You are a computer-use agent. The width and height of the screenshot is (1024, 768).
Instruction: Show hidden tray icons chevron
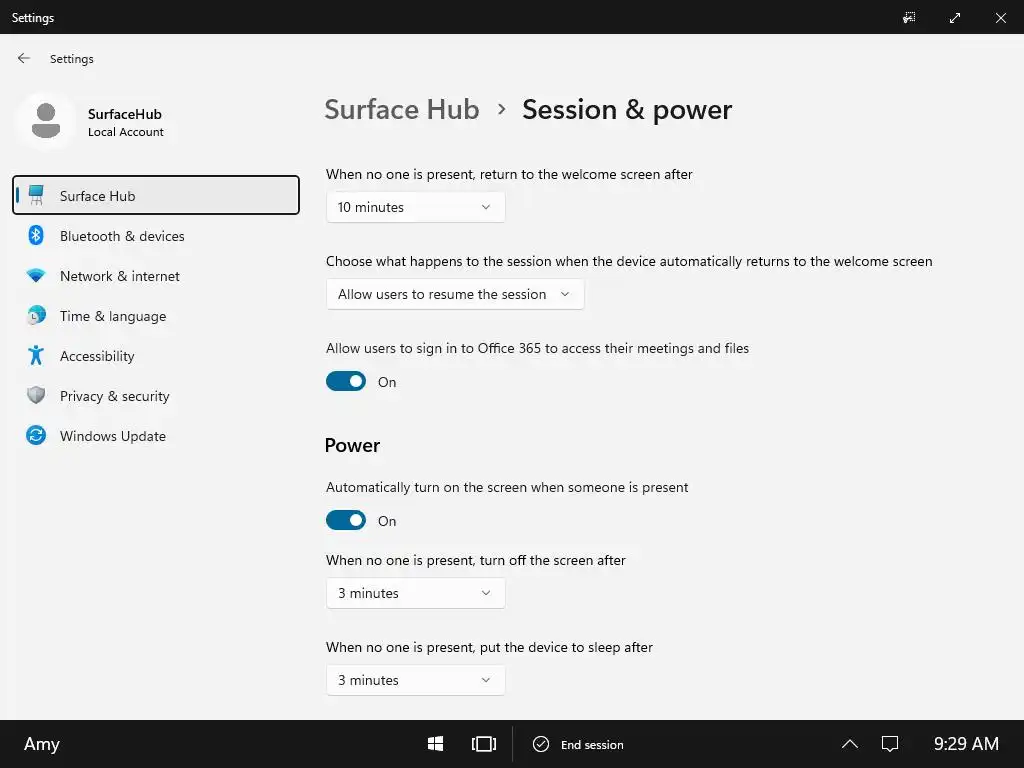point(850,744)
